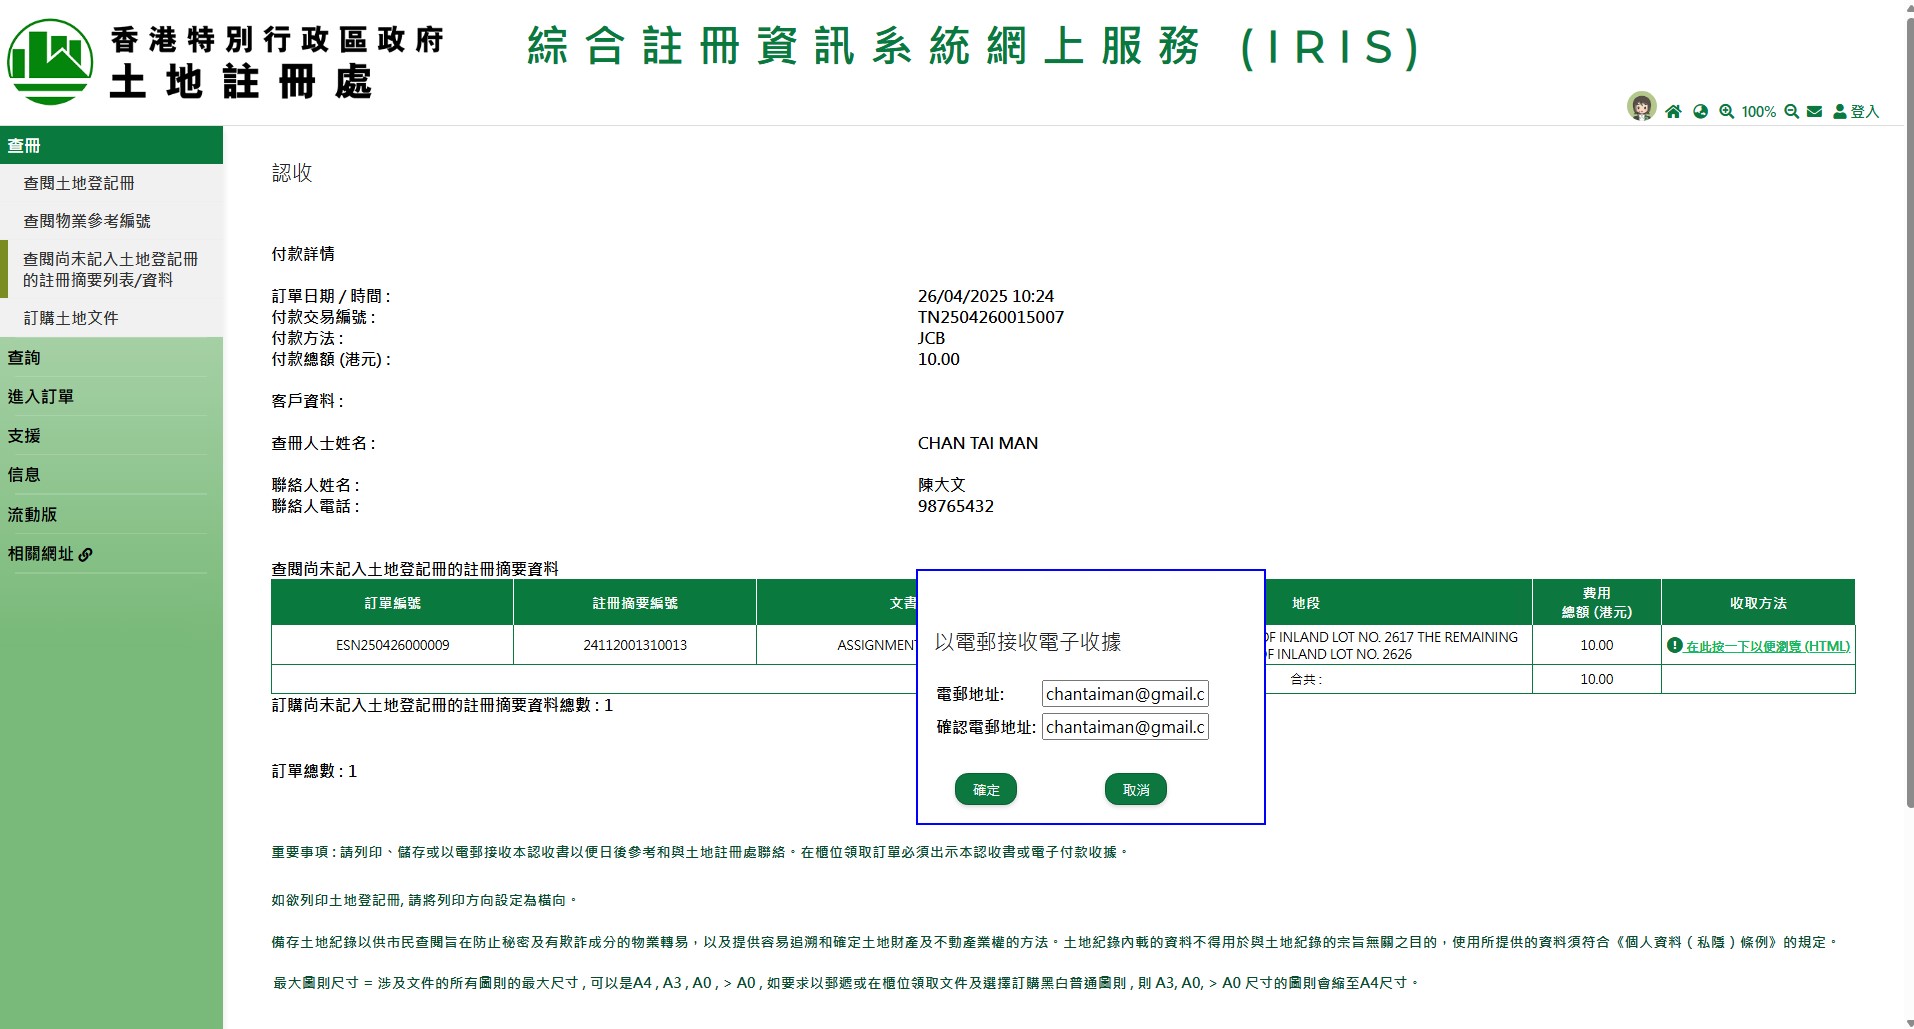1914x1029 pixels.
Task: Cancel the dialog with 取消 button
Action: tap(1136, 789)
